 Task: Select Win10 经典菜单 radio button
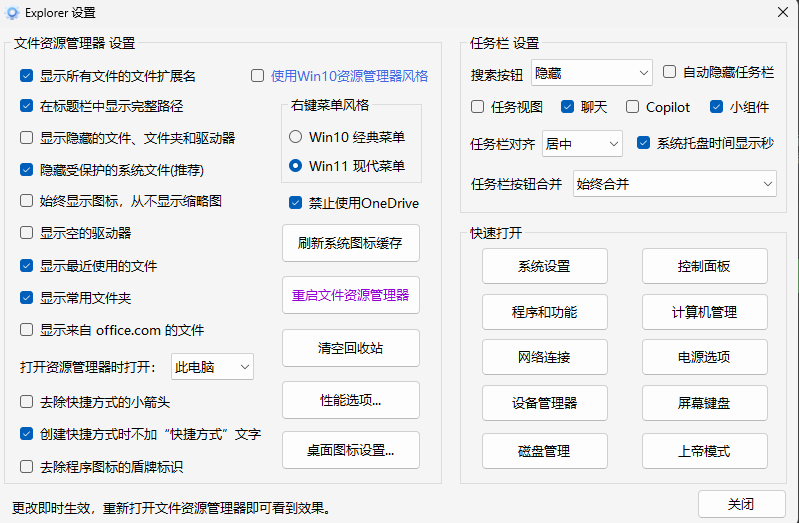pos(295,136)
